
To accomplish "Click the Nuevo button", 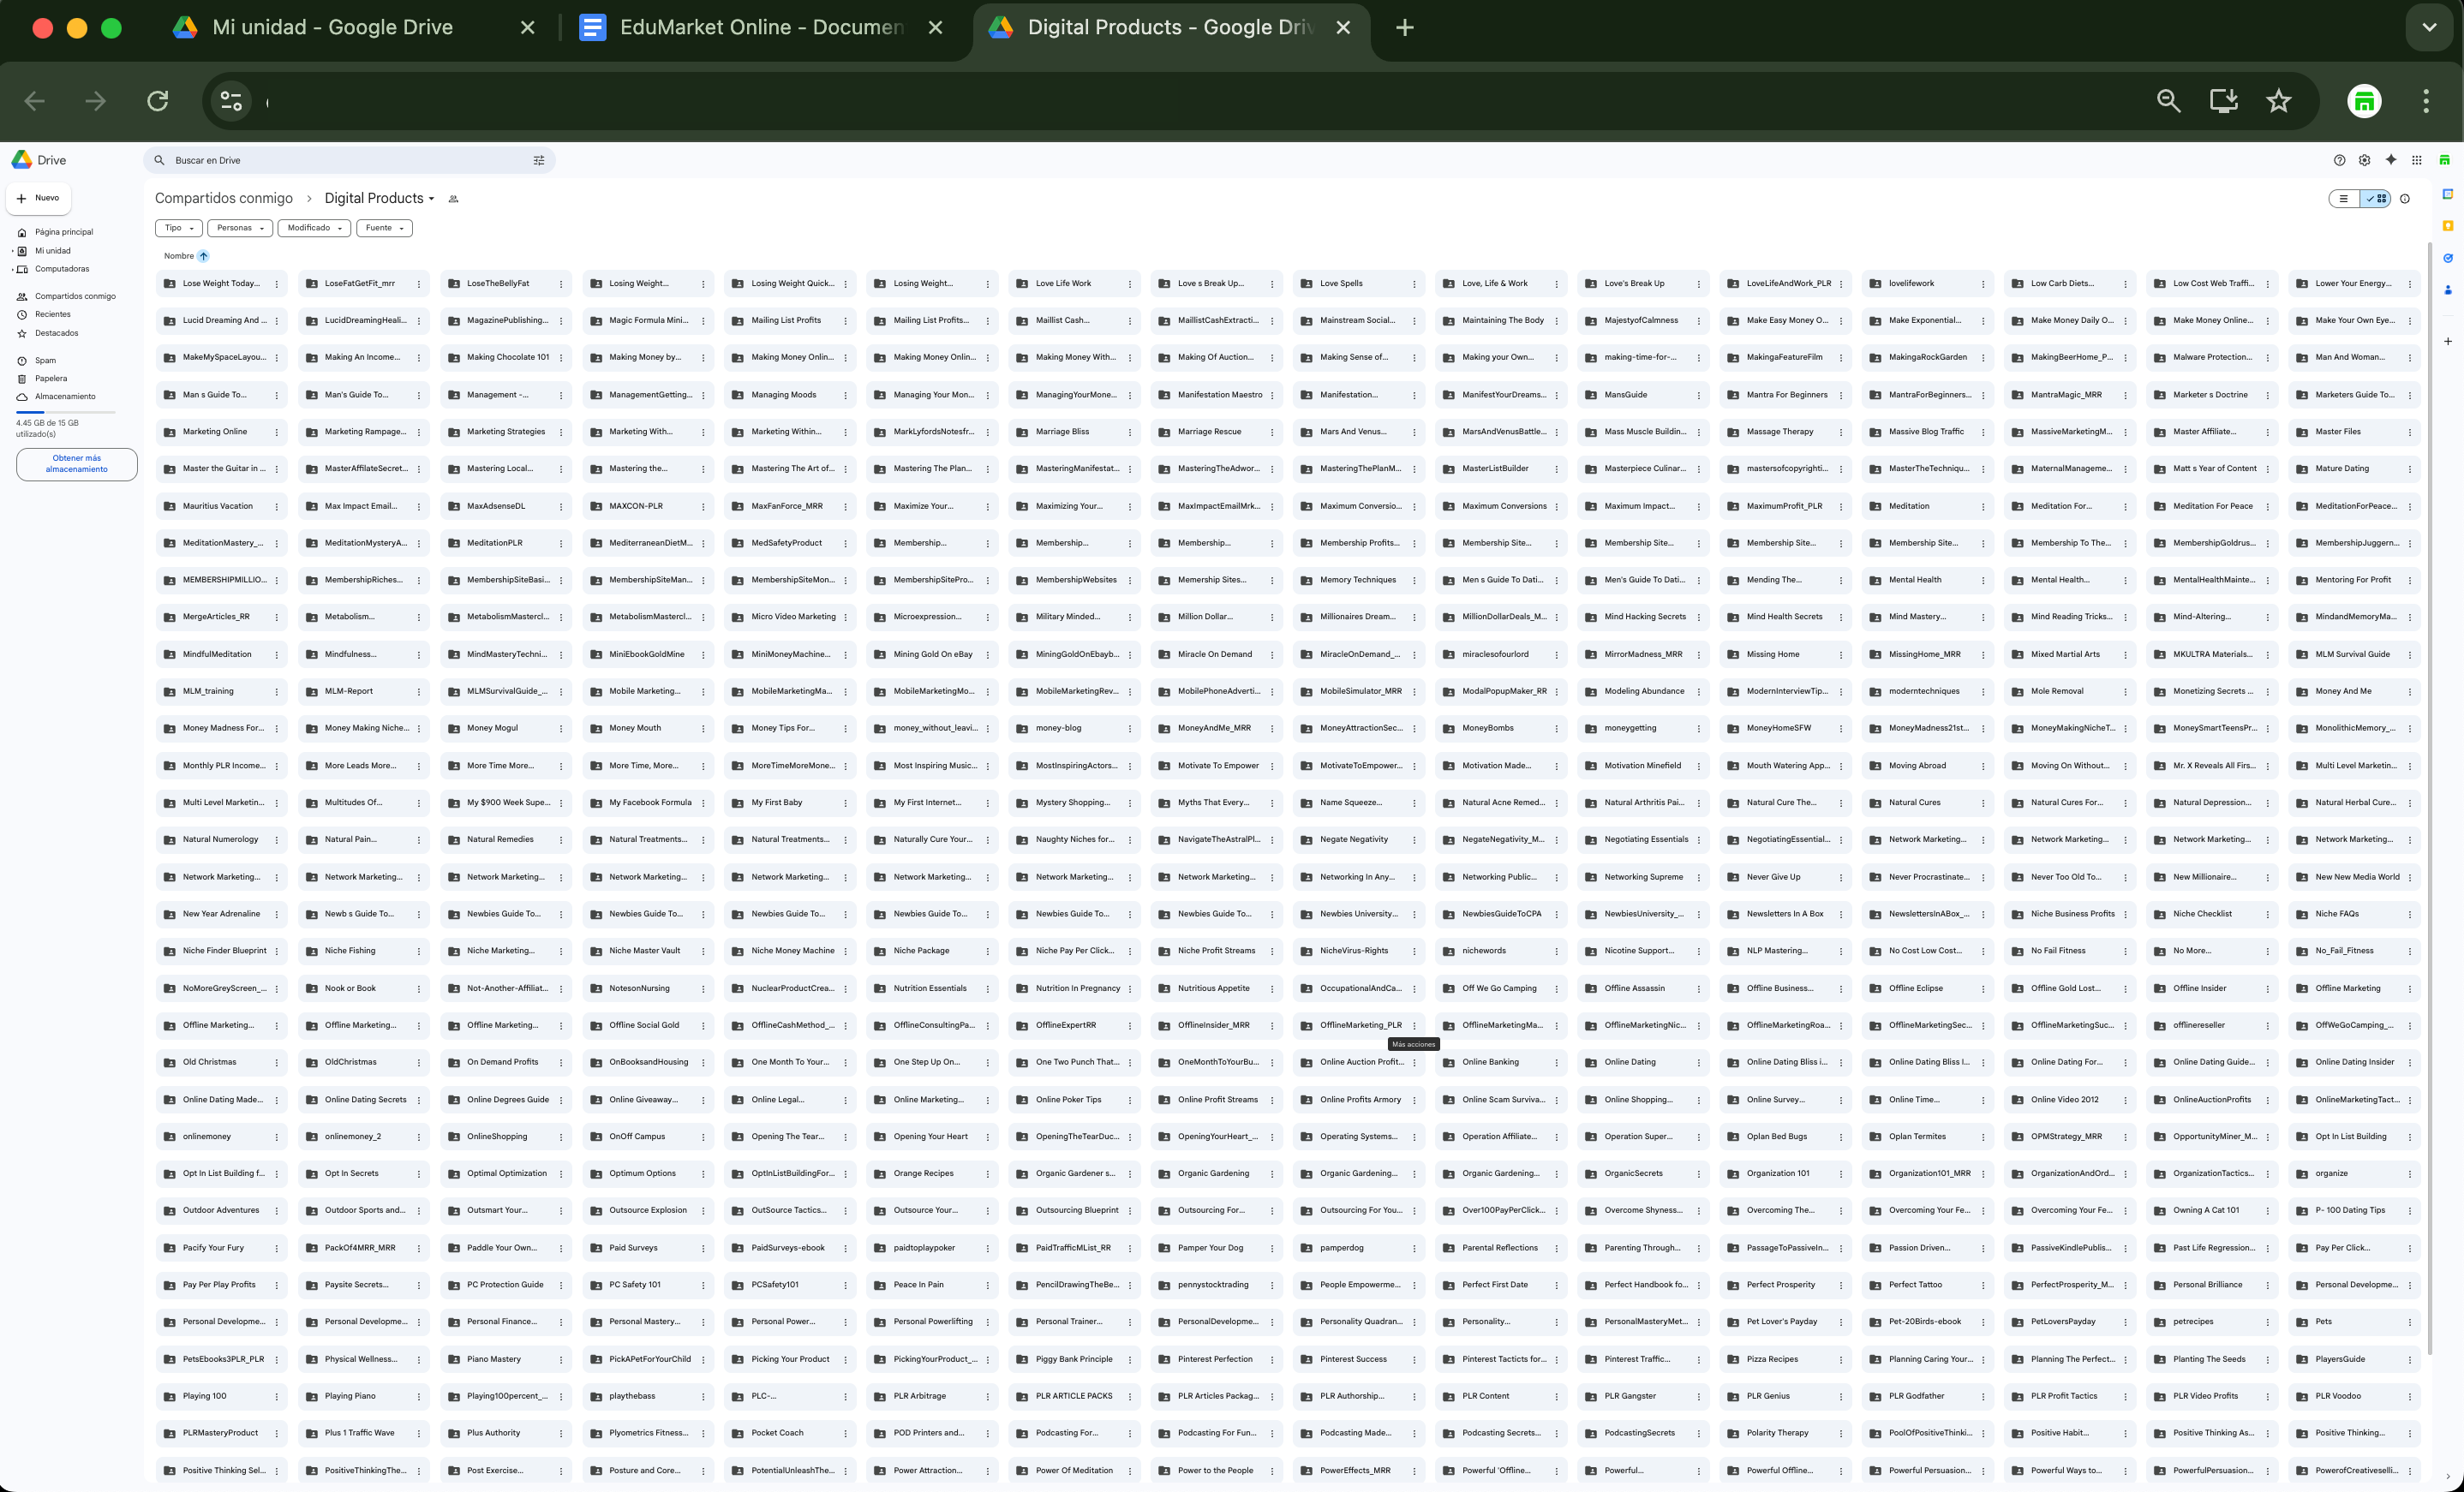I will pos(38,198).
